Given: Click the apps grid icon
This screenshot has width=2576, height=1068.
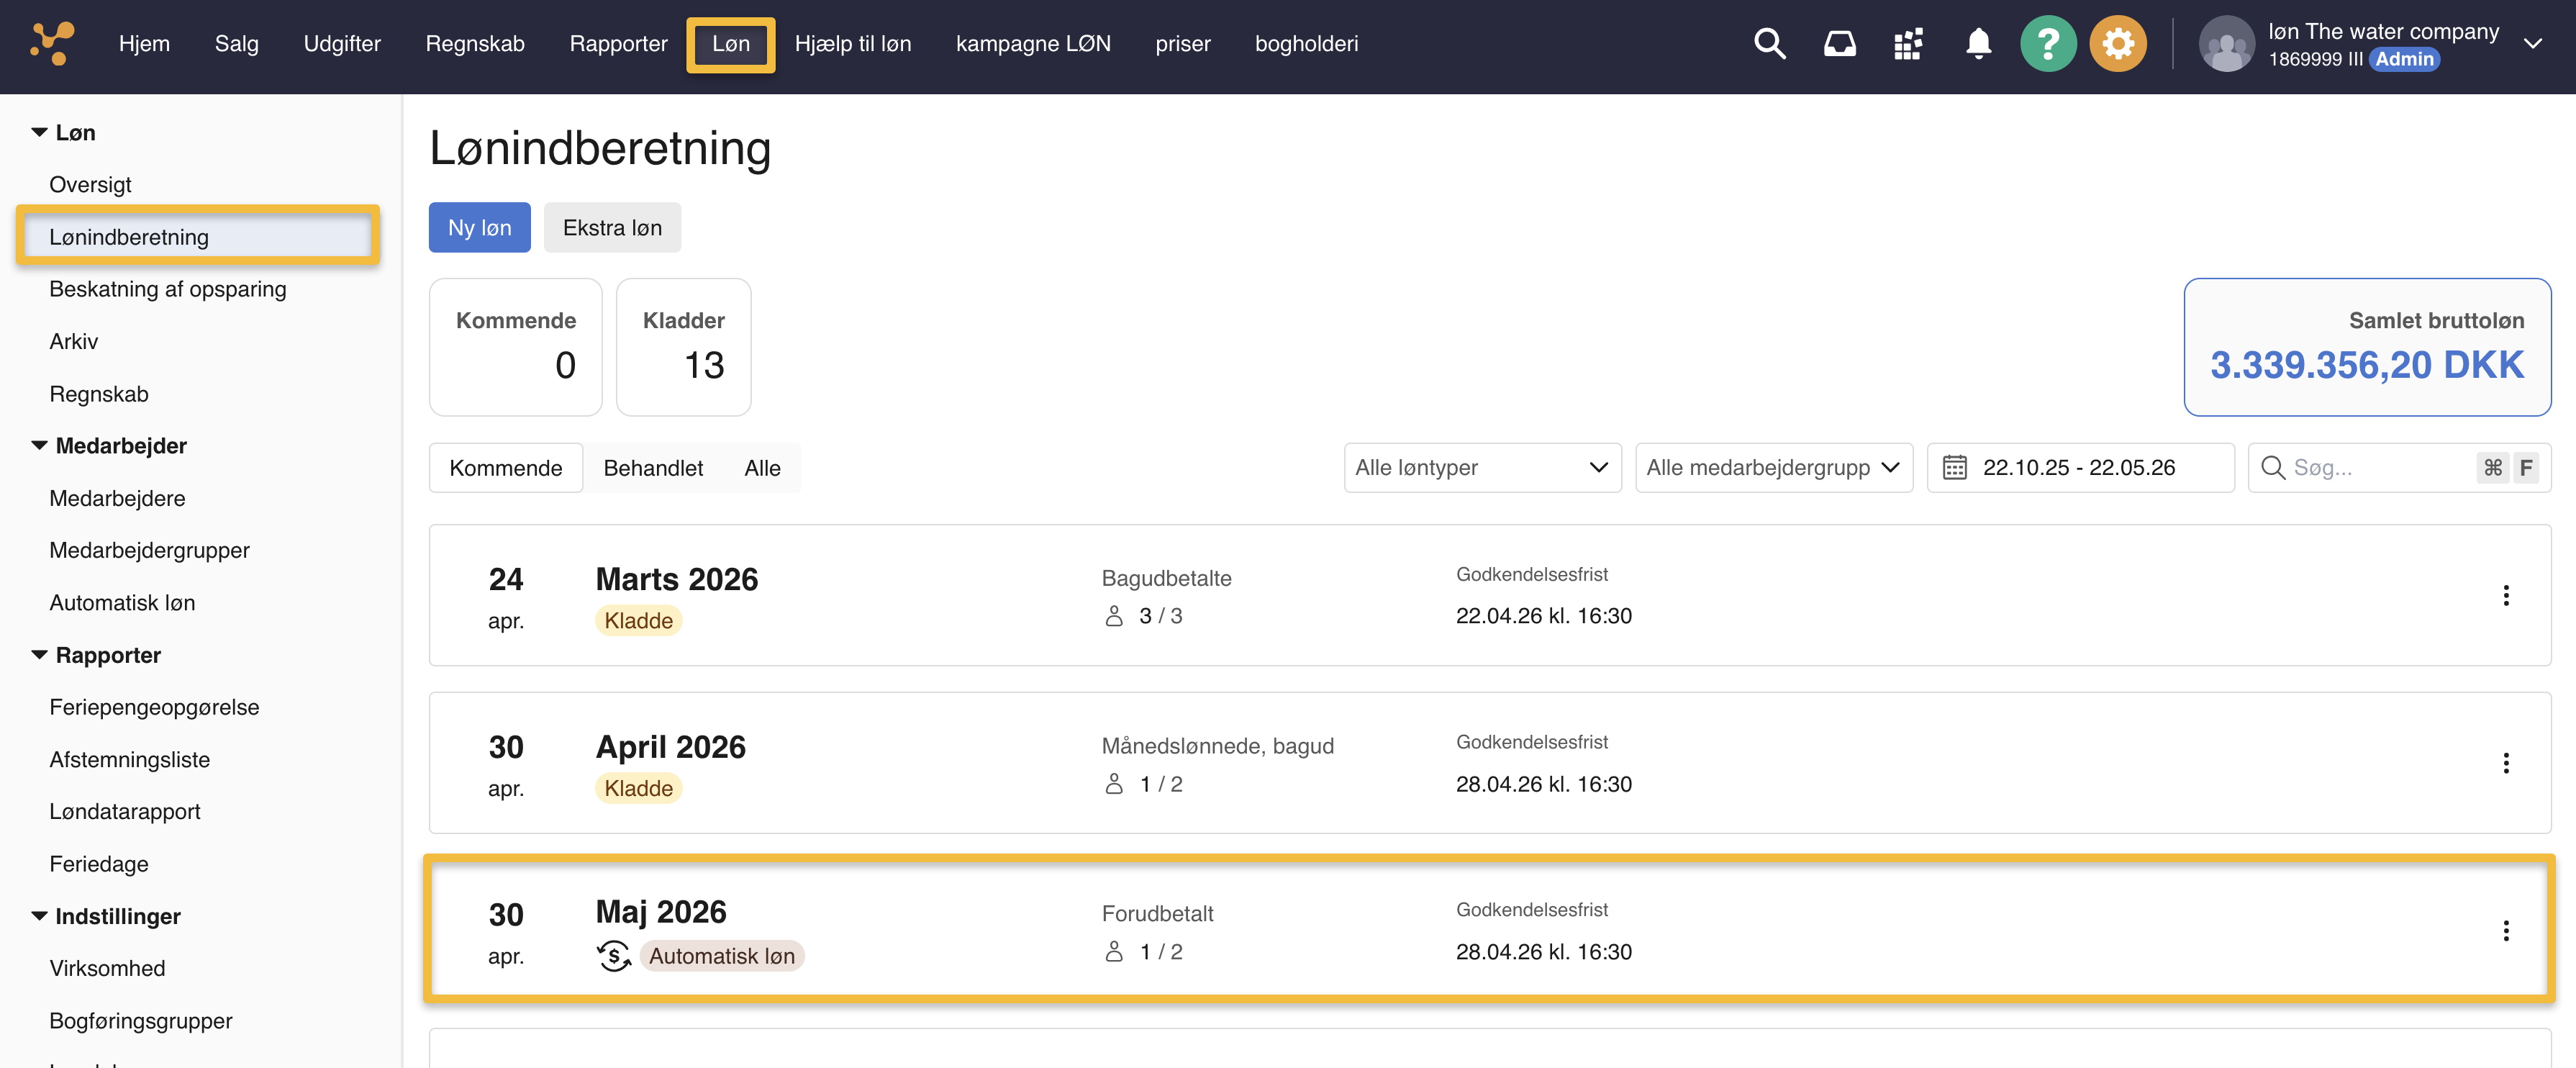Looking at the screenshot, I should (1908, 43).
